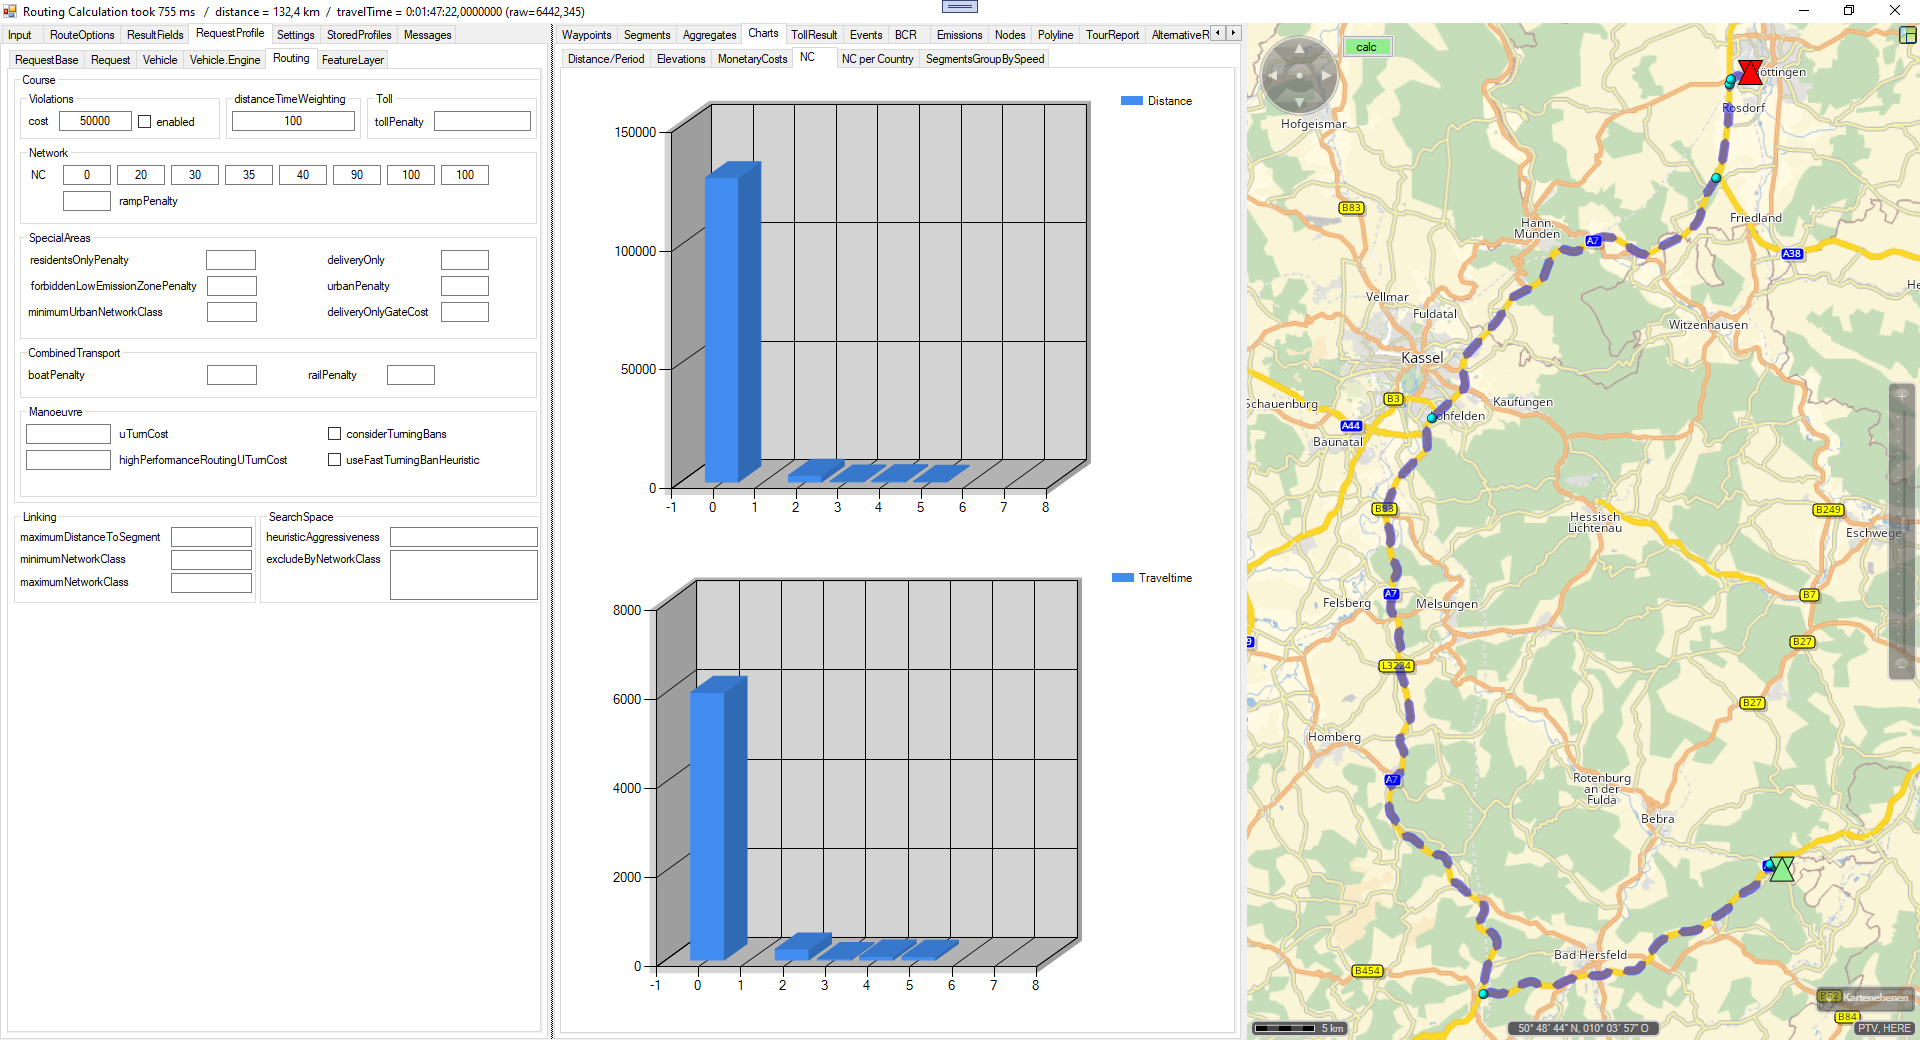The width and height of the screenshot is (1920, 1040).
Task: Open the Vehicle.Engine profile tab
Action: 224,60
